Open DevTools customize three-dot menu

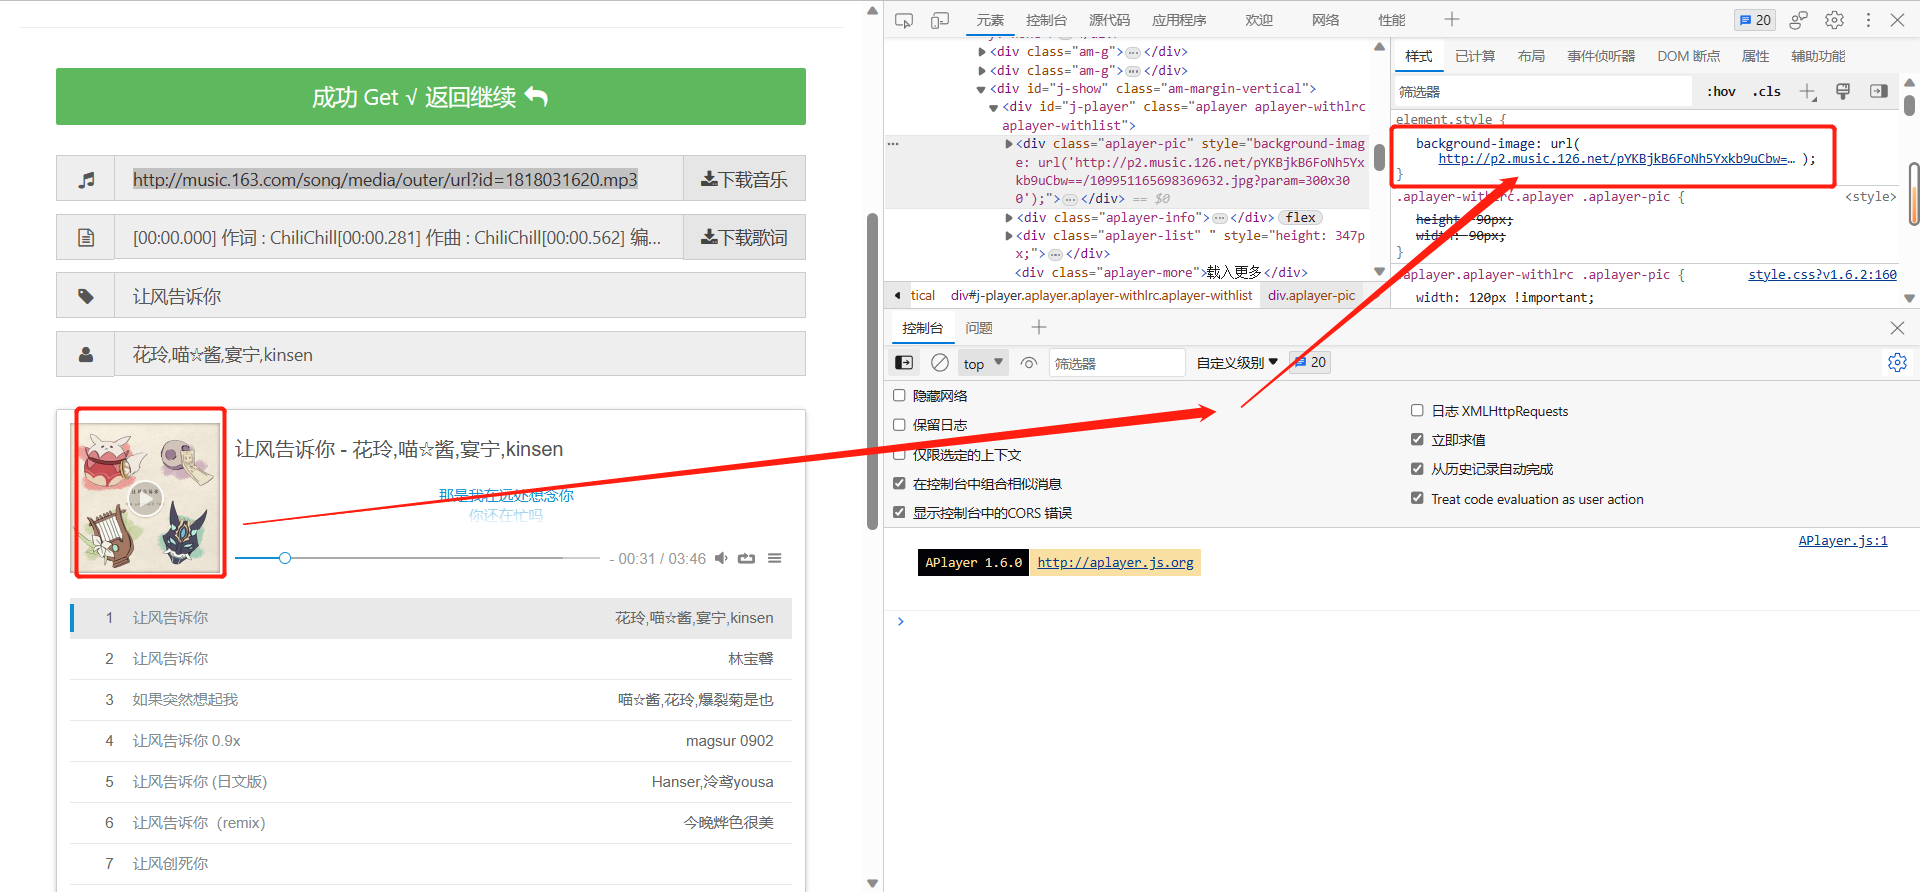click(x=1868, y=20)
